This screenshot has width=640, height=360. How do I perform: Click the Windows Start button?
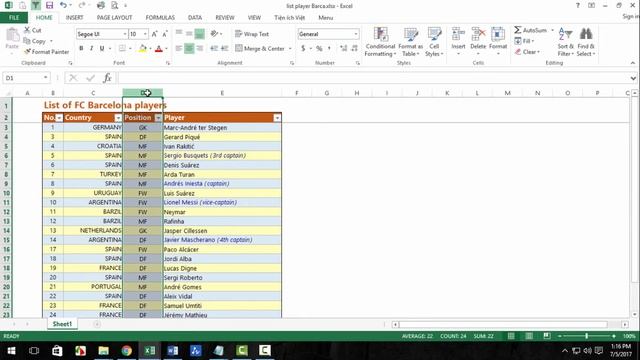[11, 351]
